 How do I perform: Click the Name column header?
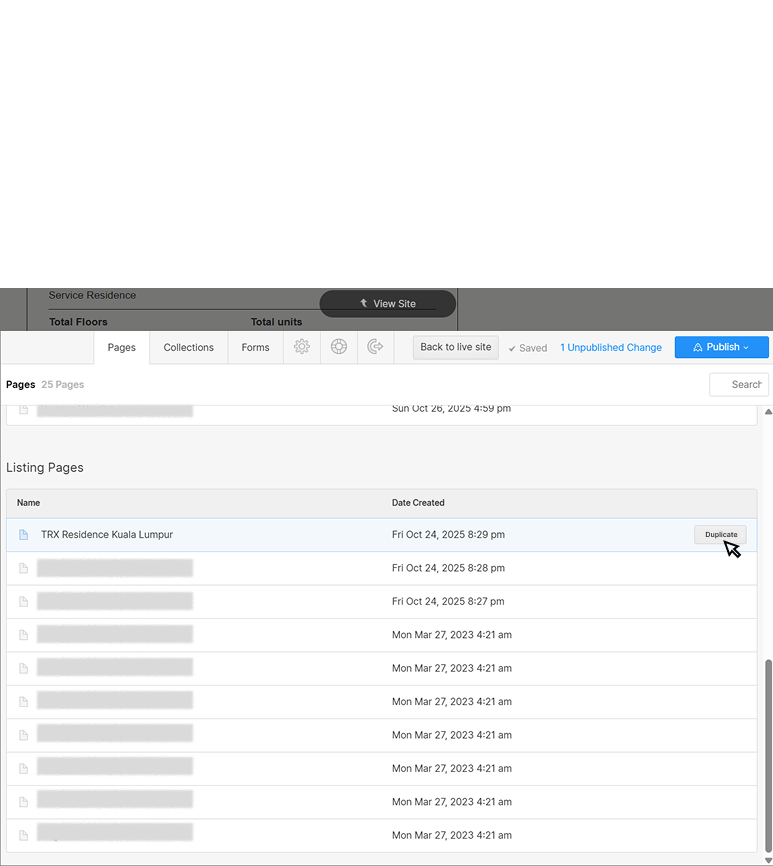[28, 503]
